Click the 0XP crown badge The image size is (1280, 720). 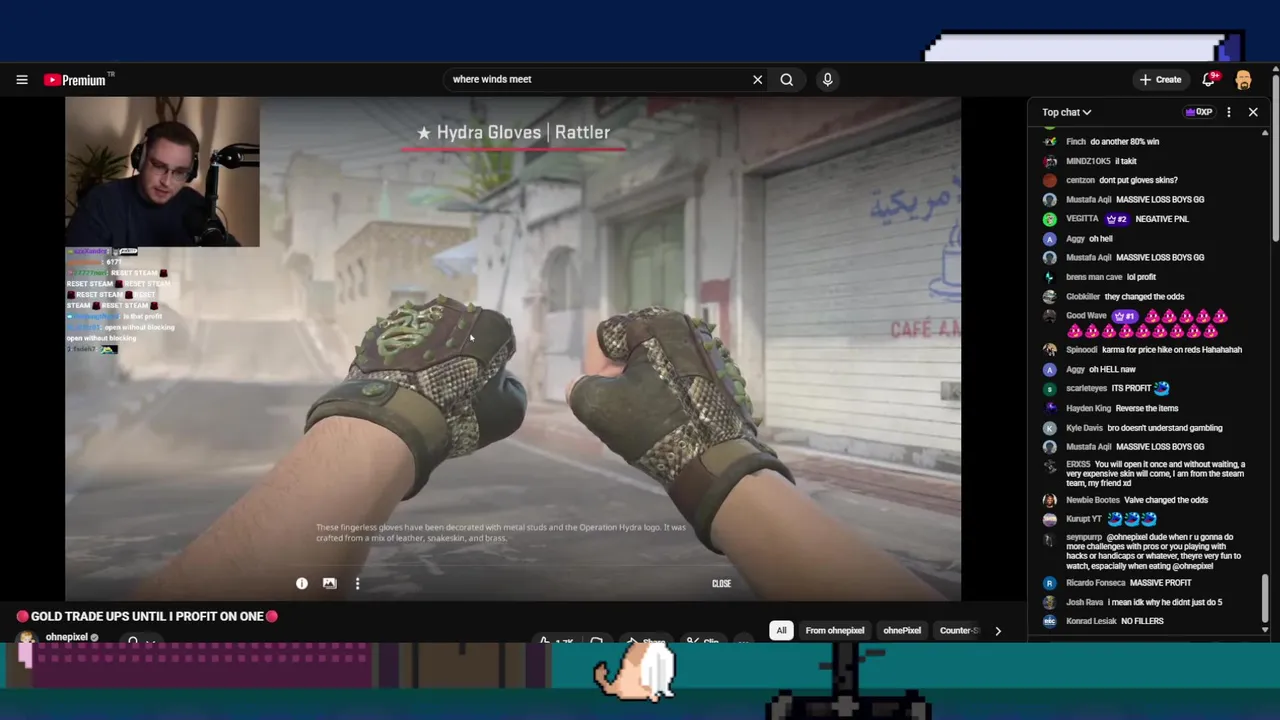point(1199,112)
